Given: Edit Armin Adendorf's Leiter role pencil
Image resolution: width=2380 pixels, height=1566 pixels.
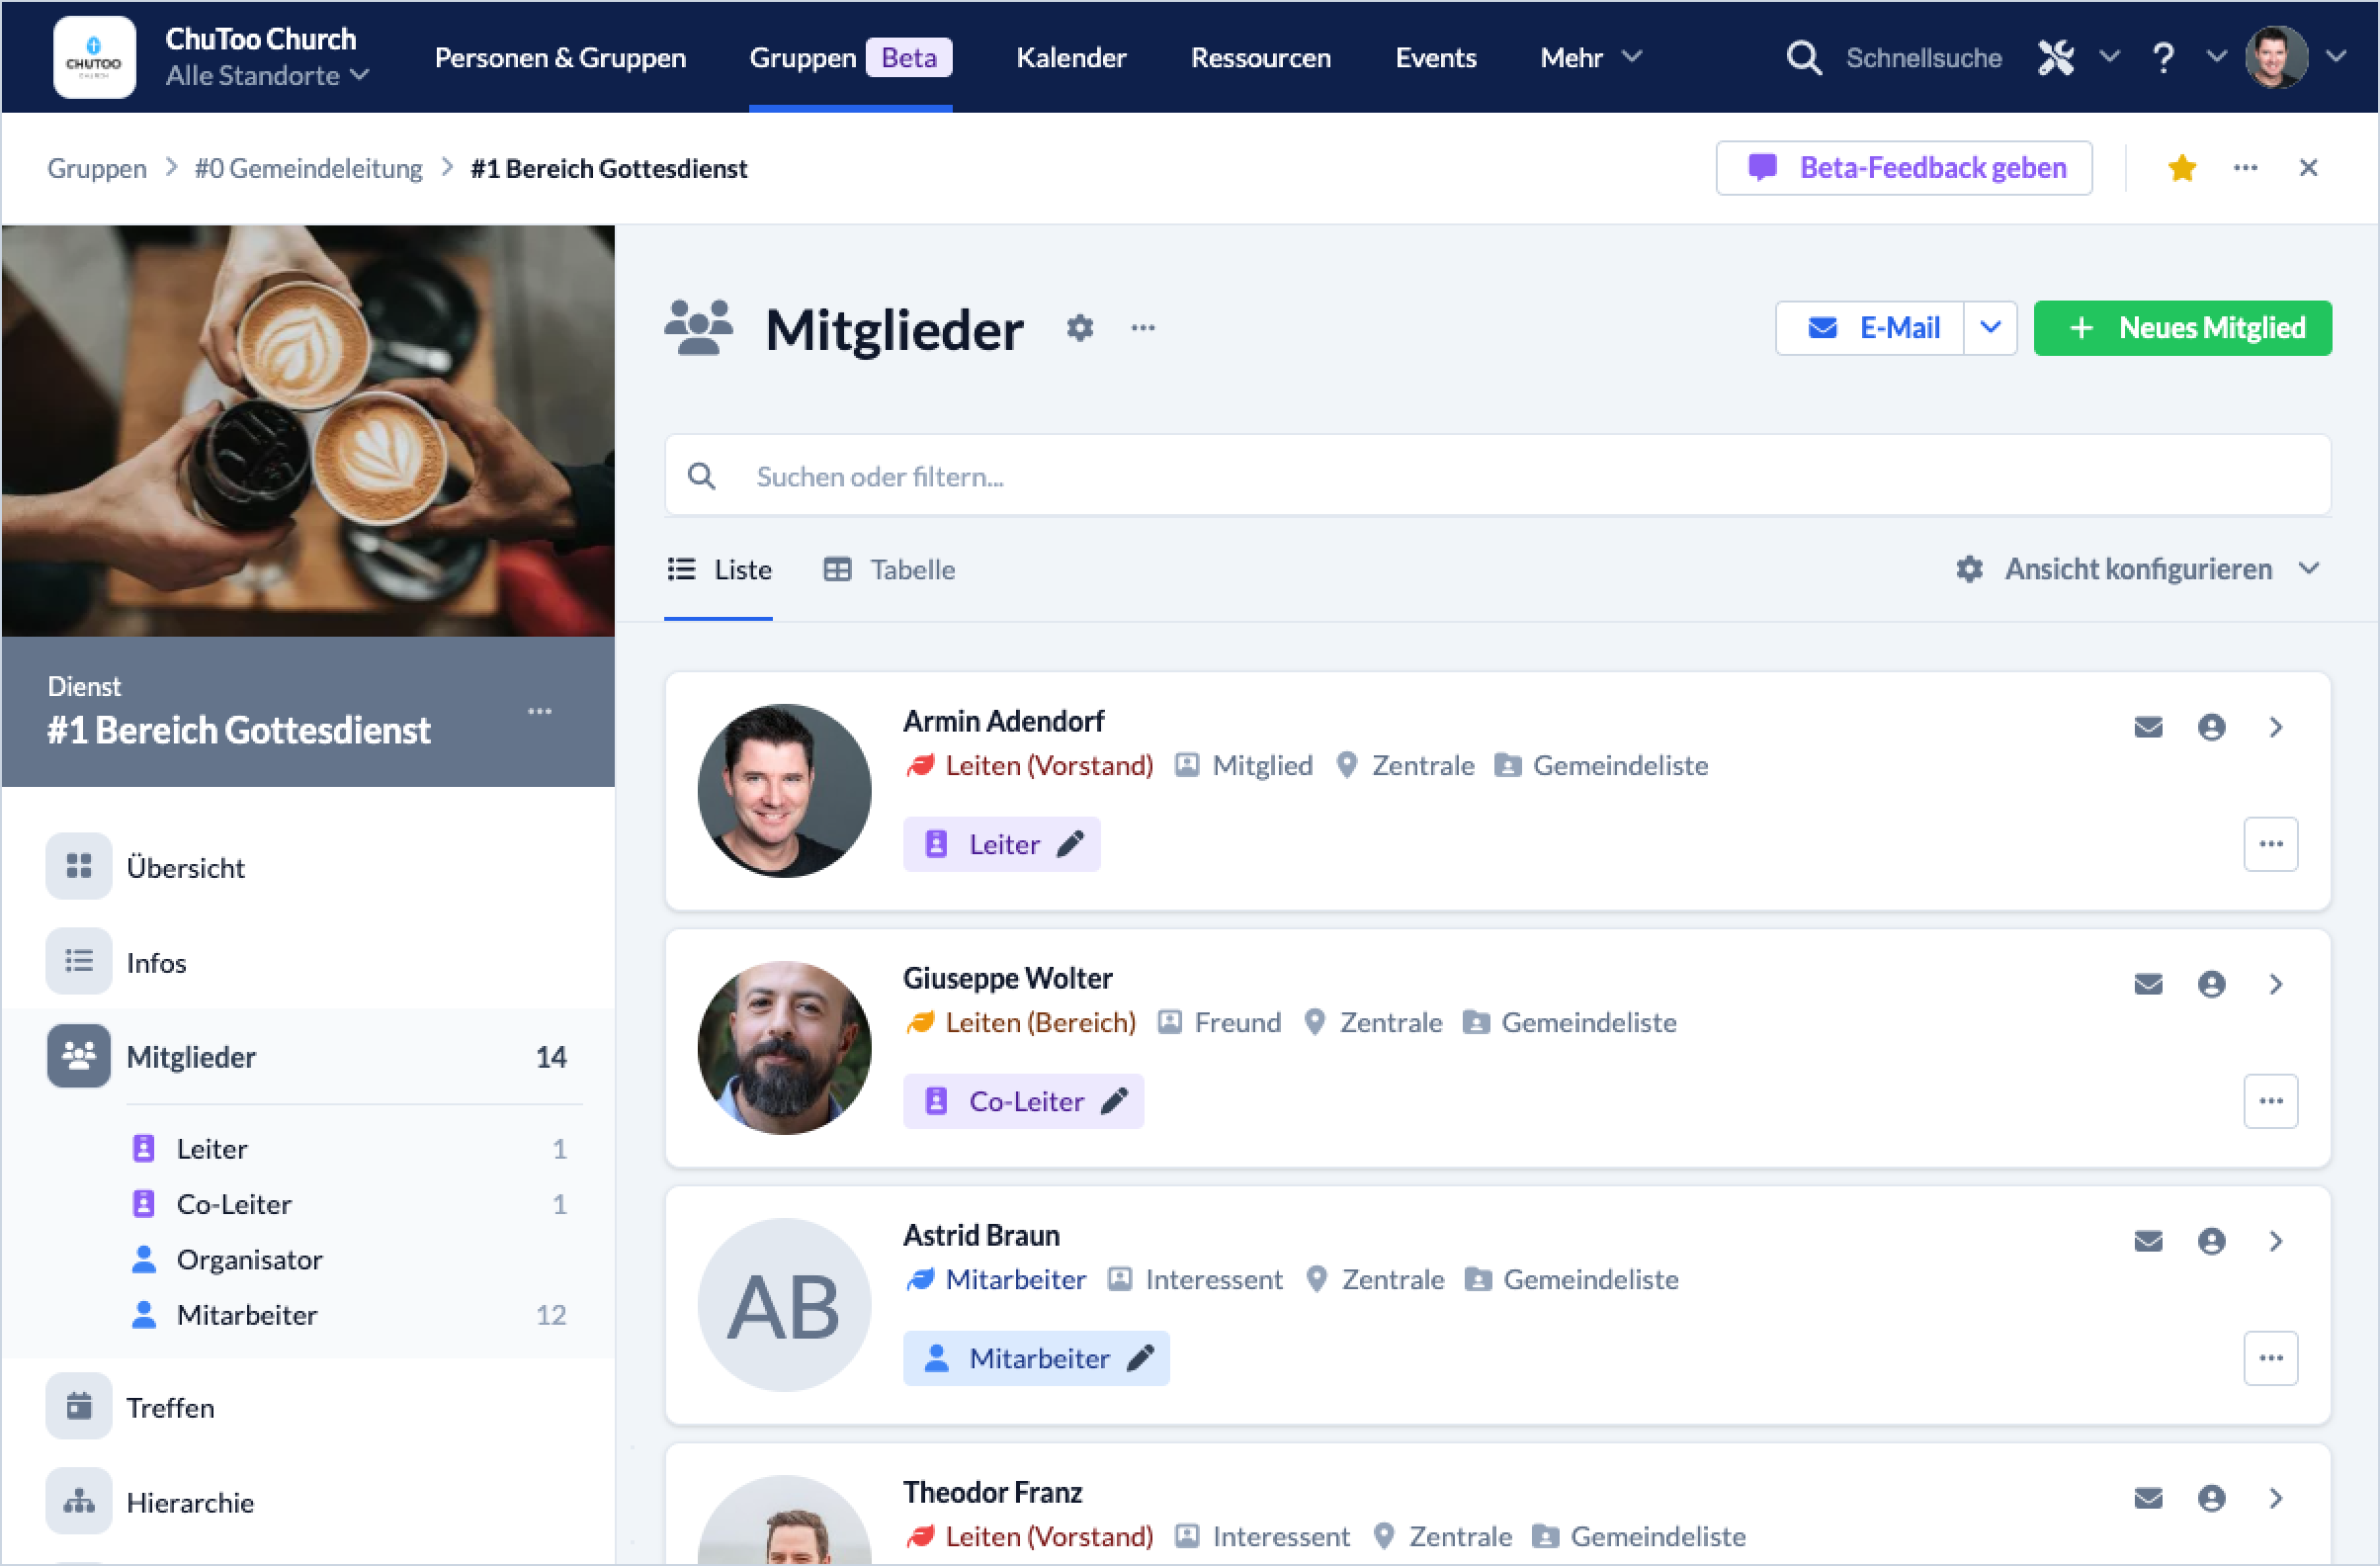Looking at the screenshot, I should click(1071, 844).
